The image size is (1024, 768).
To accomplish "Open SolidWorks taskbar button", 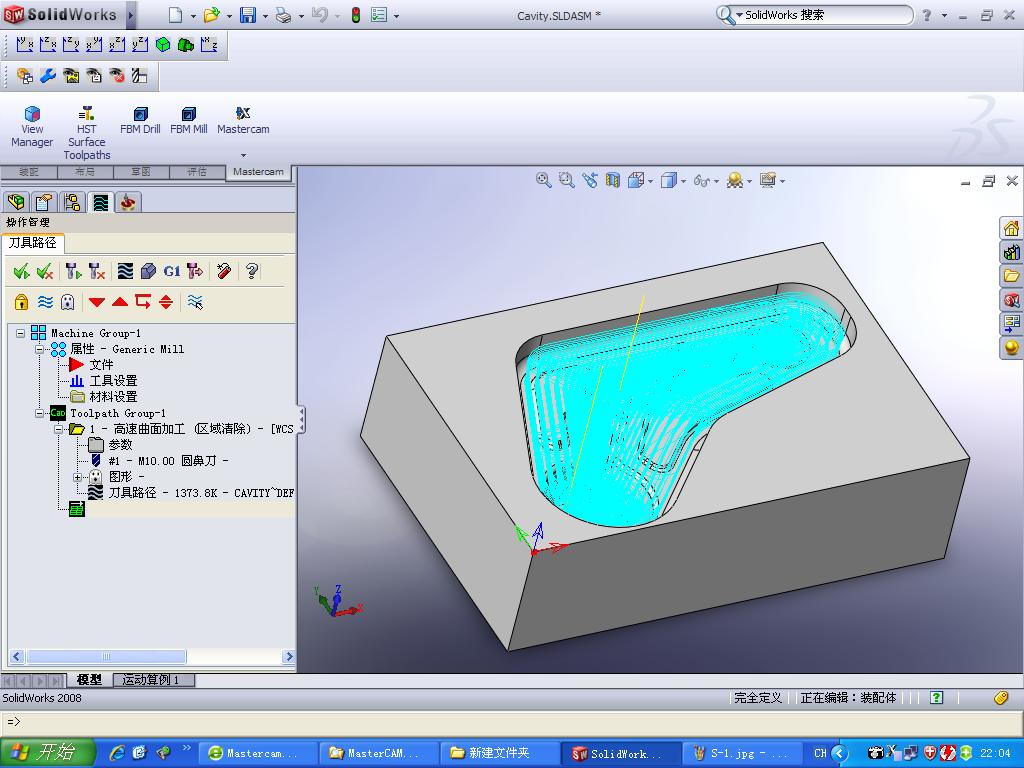I will tap(620, 754).
